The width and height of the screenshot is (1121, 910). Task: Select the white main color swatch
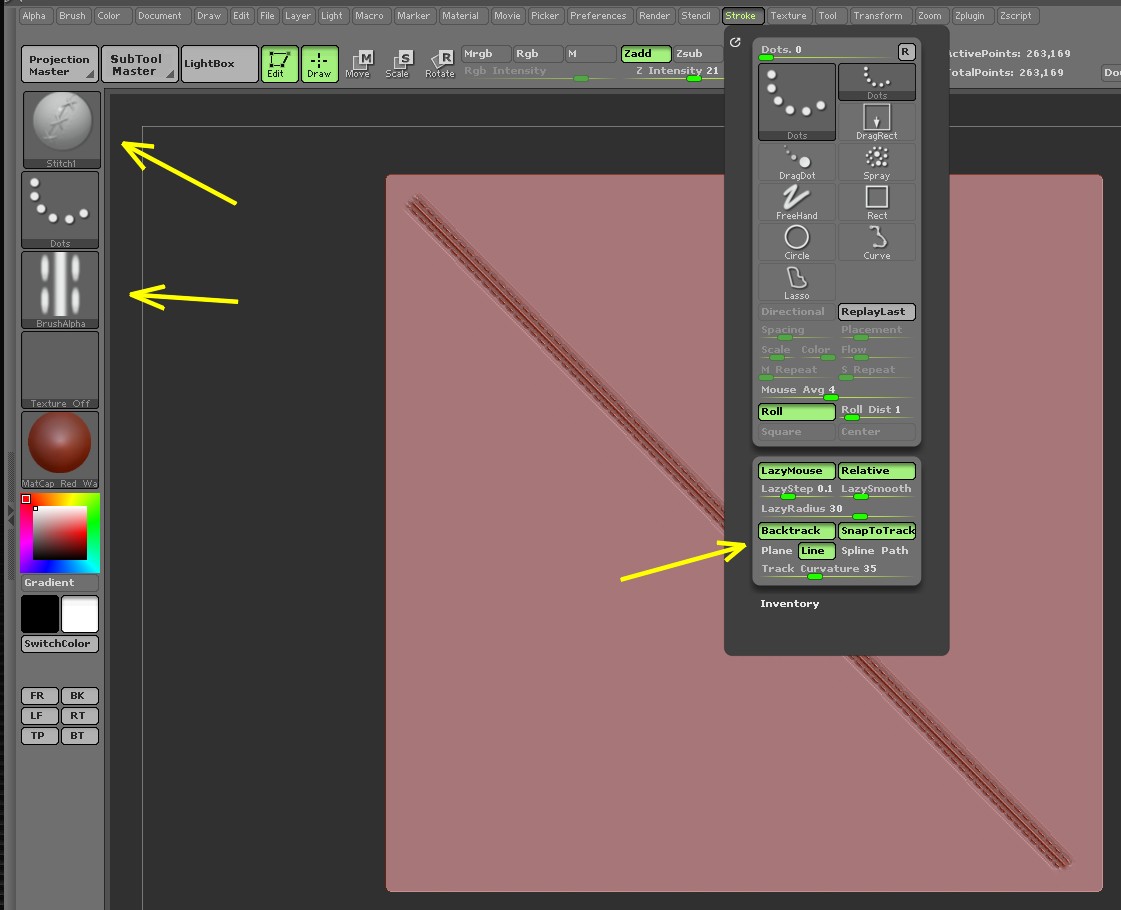(x=80, y=614)
